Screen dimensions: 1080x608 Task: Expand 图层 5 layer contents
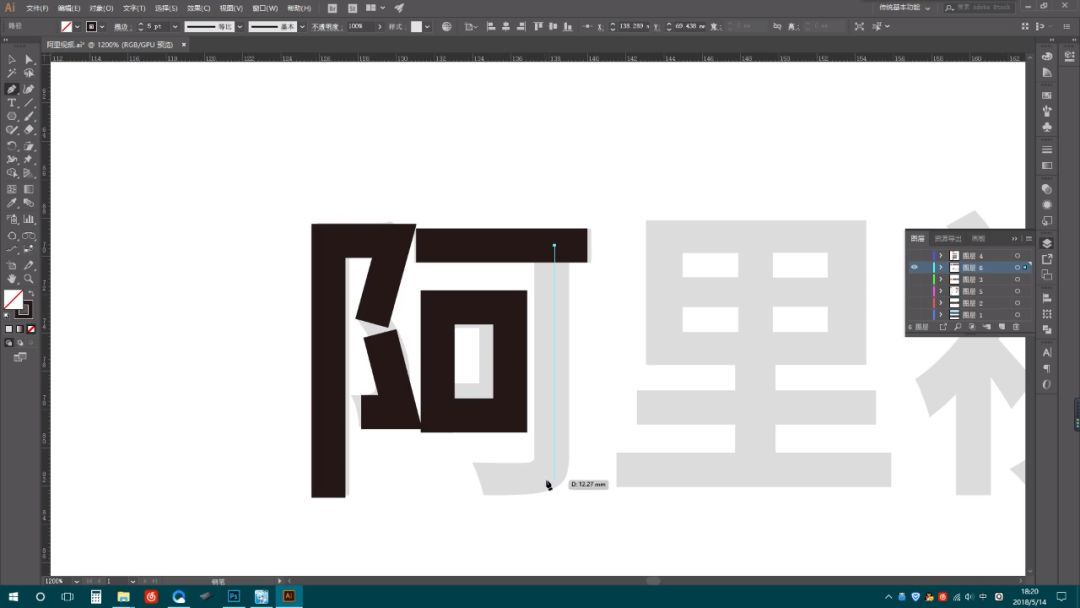pos(941,291)
